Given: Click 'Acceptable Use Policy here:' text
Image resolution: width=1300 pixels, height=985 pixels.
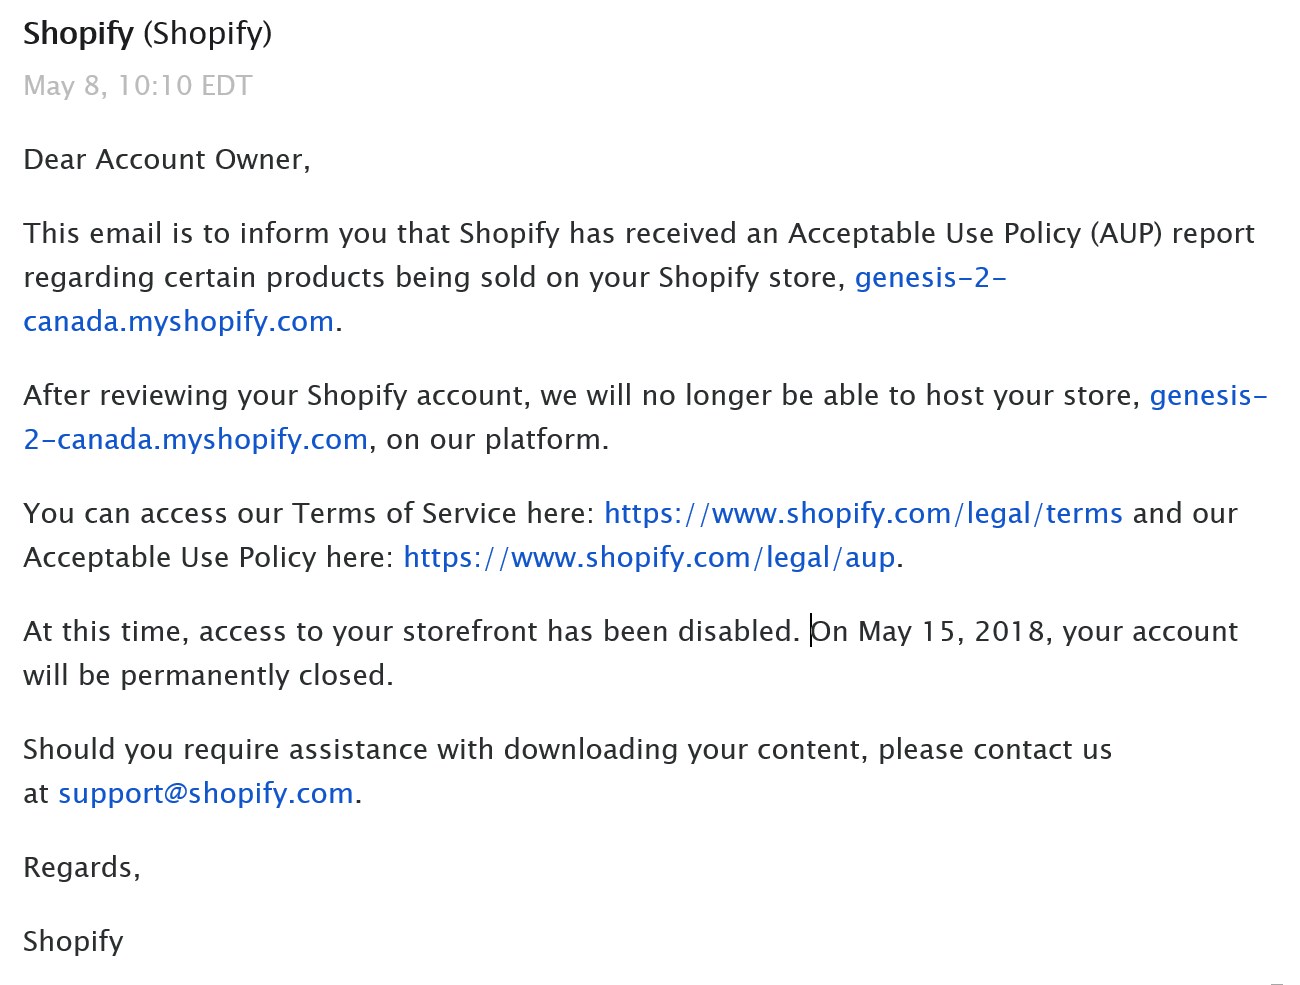Looking at the screenshot, I should (x=209, y=558).
